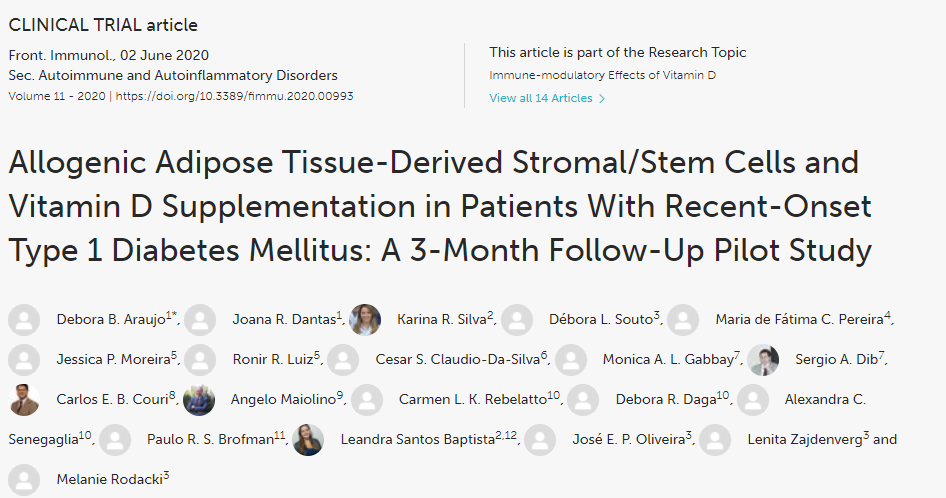Click Debora B. Araujo's avatar icon

point(24,320)
